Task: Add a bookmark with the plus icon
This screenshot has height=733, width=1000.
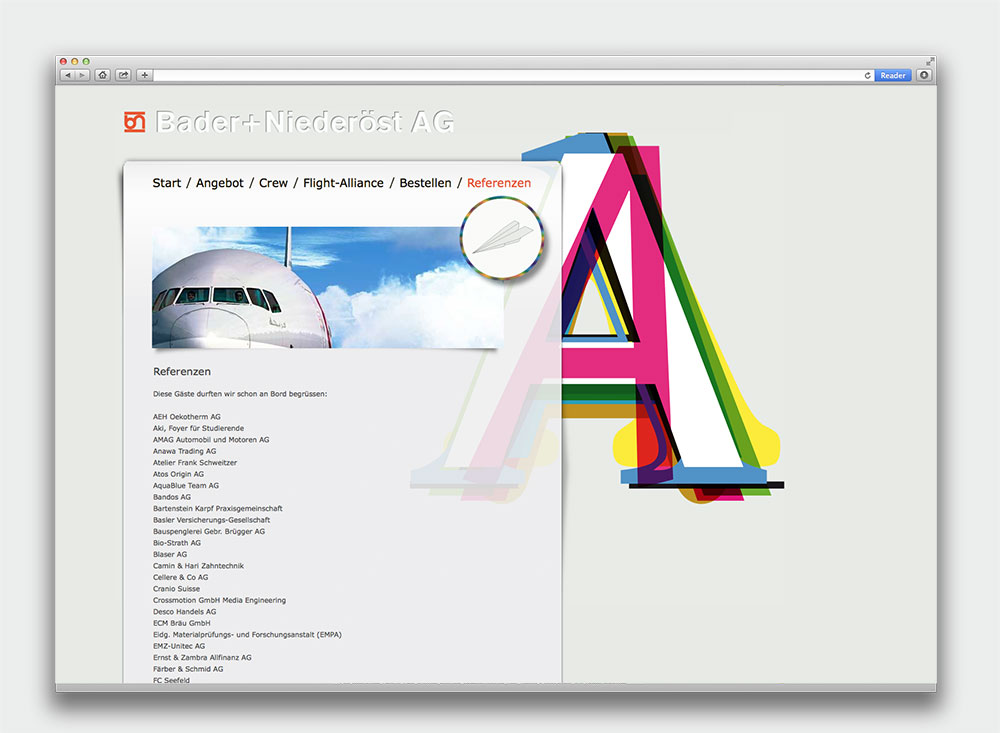Action: click(145, 75)
